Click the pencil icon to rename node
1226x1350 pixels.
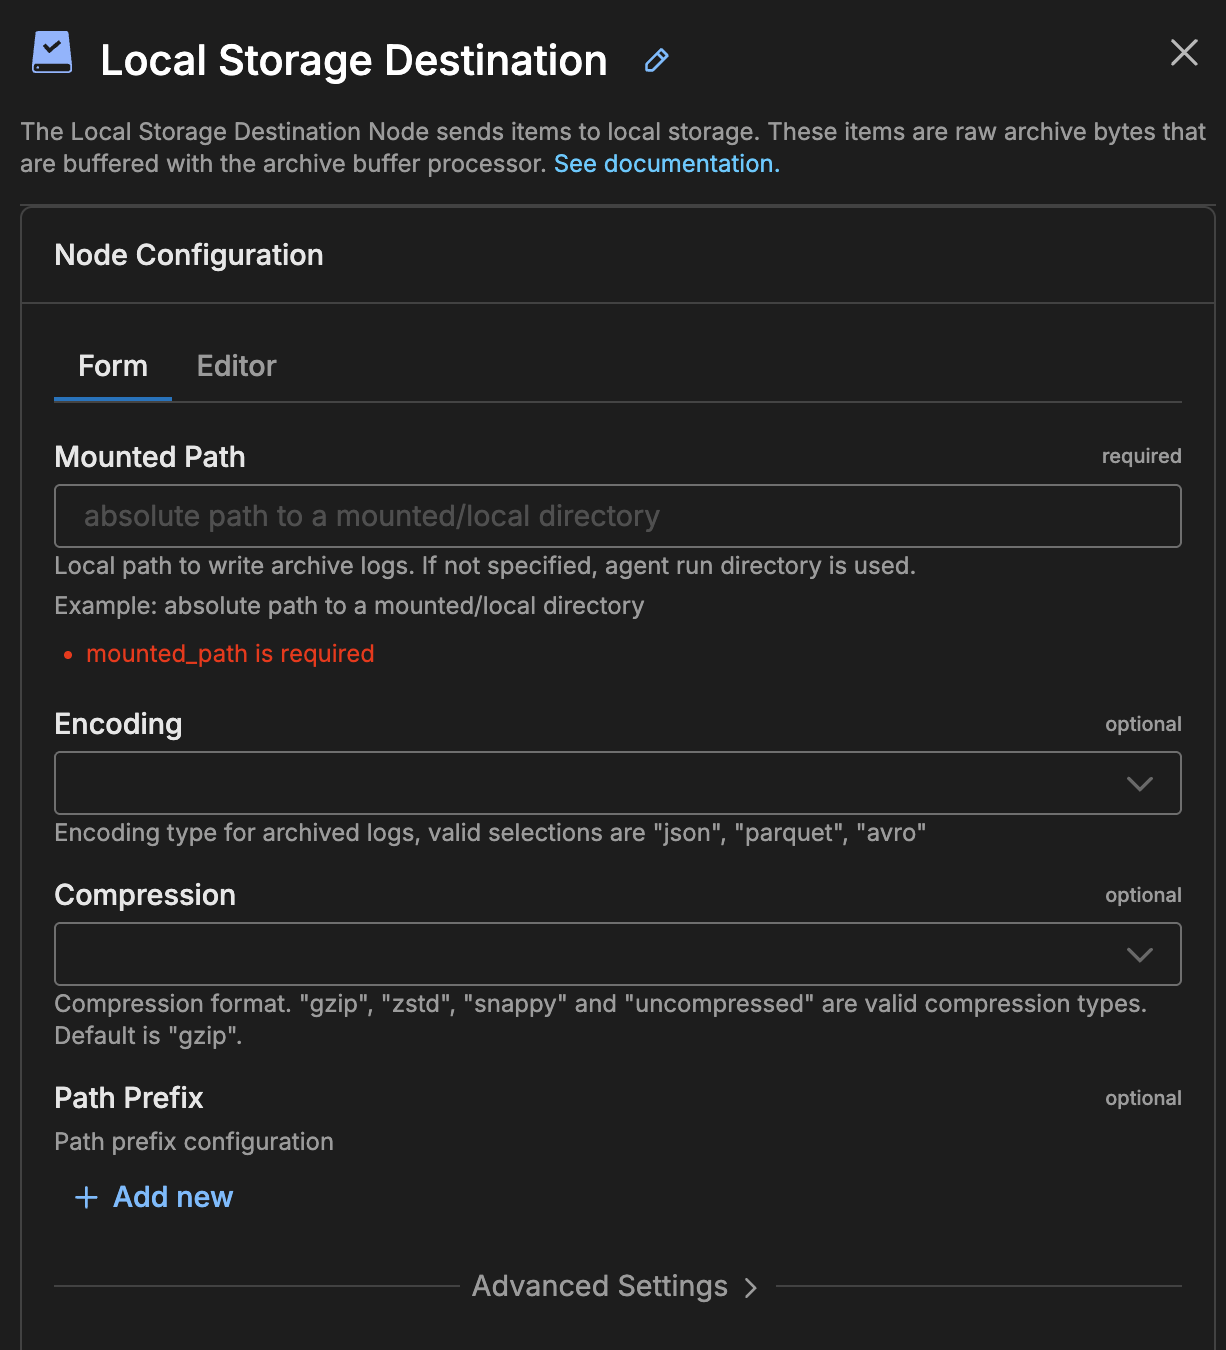(656, 61)
